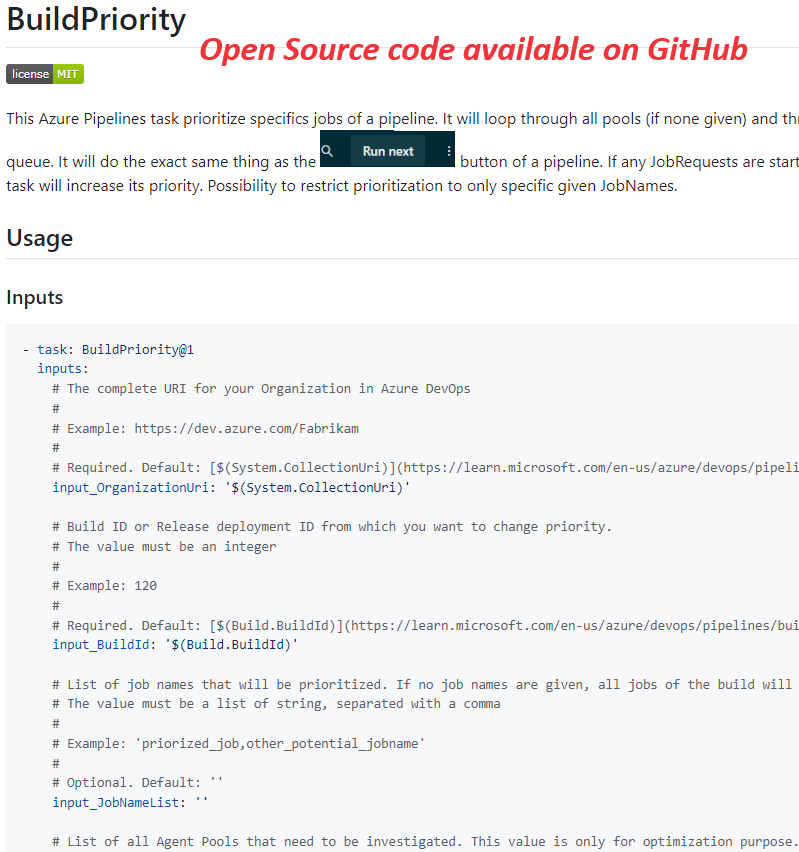Click the 'priorized_job,other_potential_jobname' example comment
The height and width of the screenshot is (852, 799).
(x=239, y=743)
